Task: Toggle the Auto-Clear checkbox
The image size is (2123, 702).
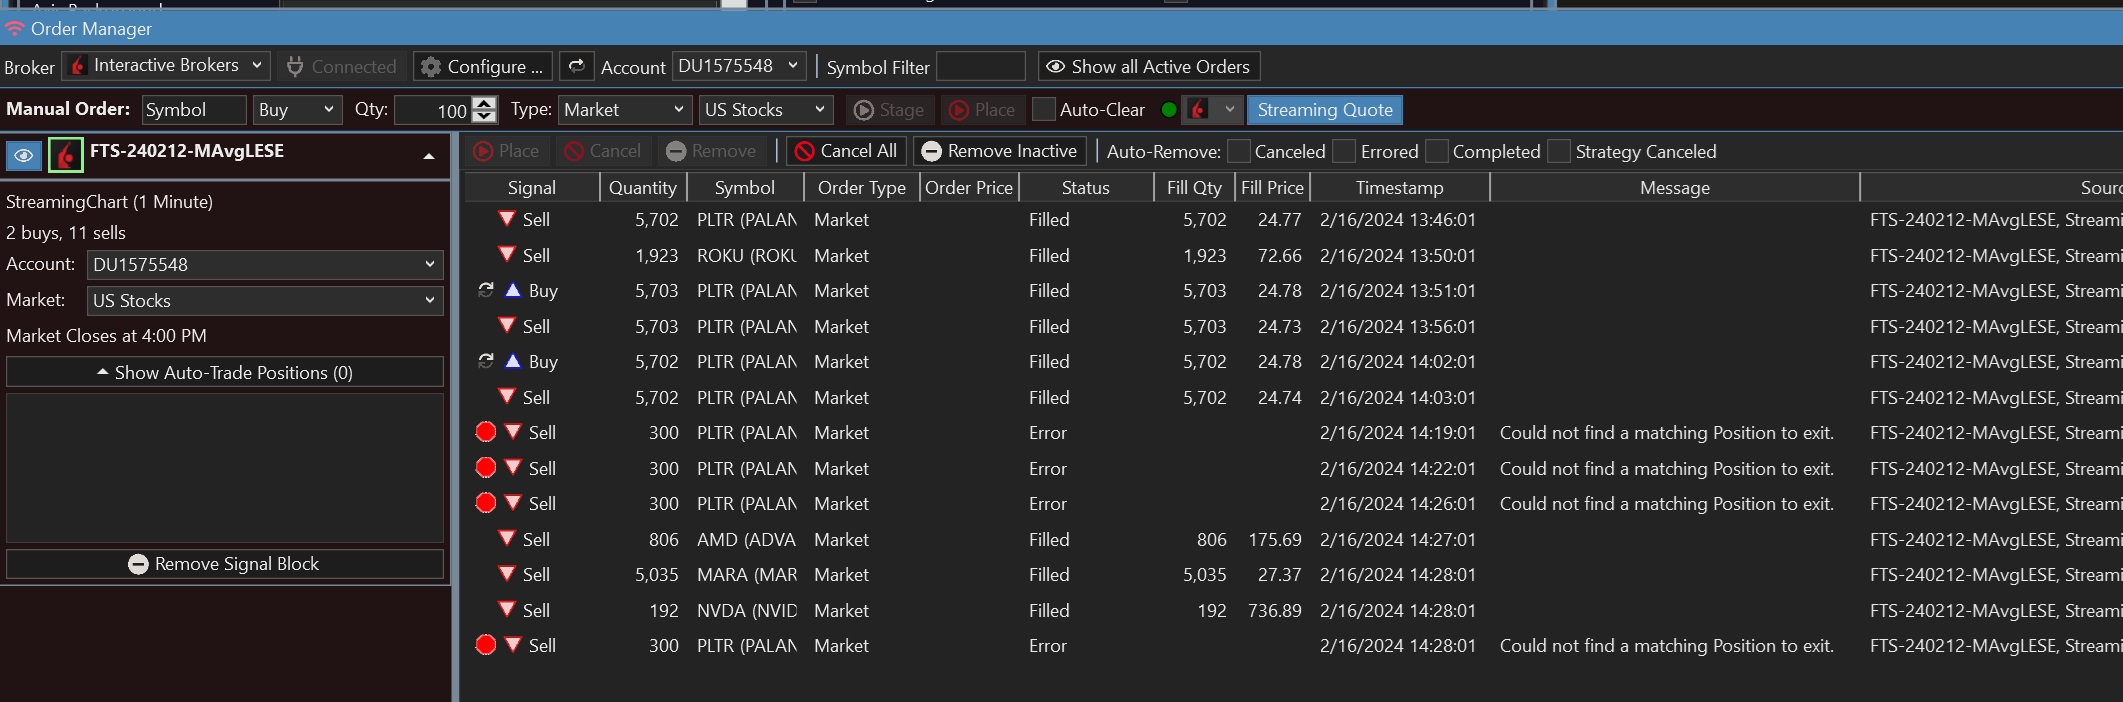Action: coord(1043,109)
